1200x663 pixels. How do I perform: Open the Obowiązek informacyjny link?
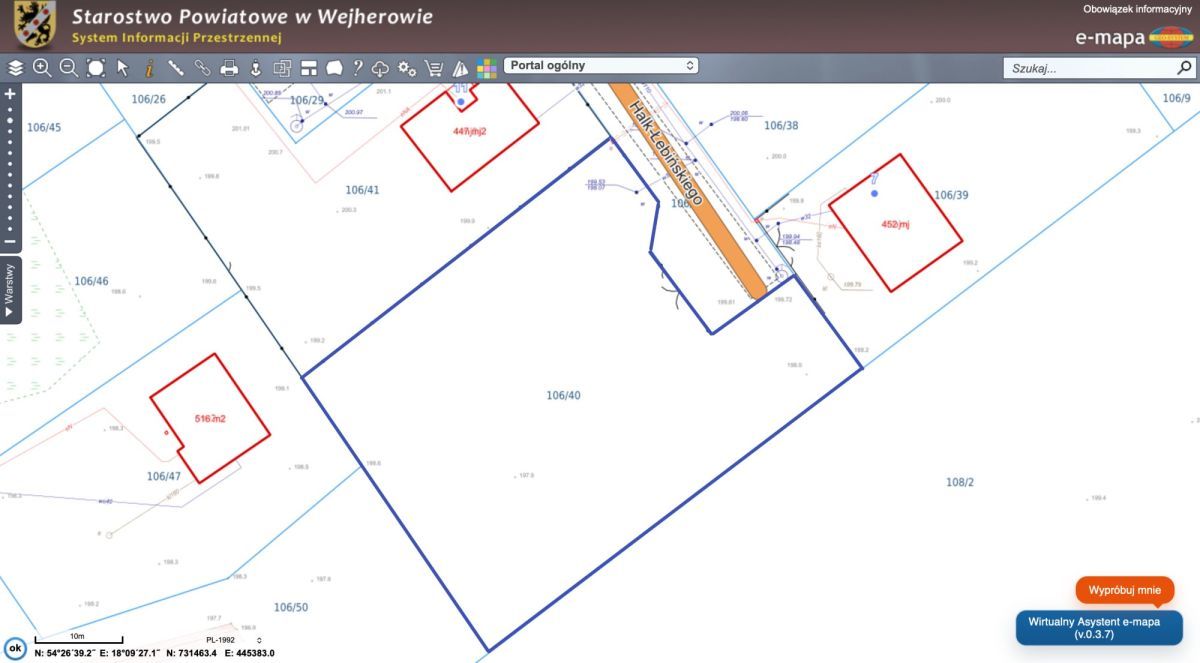[x=1137, y=9]
